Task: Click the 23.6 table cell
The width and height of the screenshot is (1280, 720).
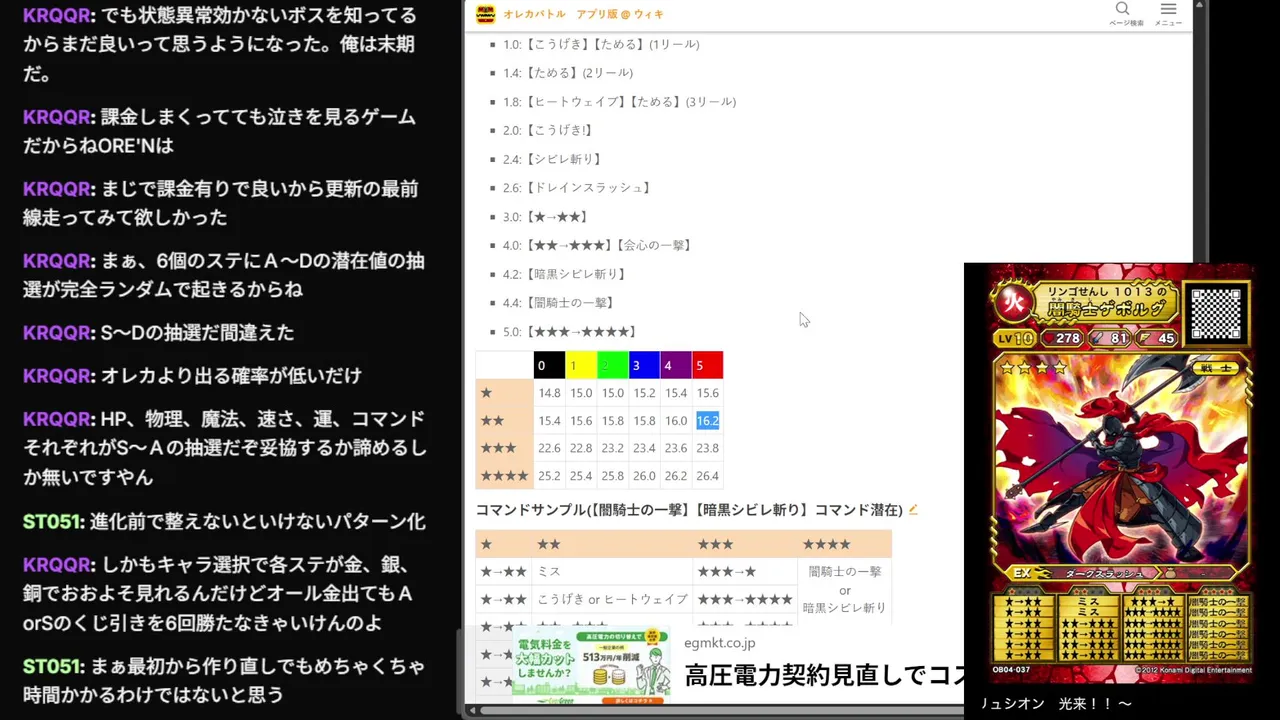Action: coord(675,448)
